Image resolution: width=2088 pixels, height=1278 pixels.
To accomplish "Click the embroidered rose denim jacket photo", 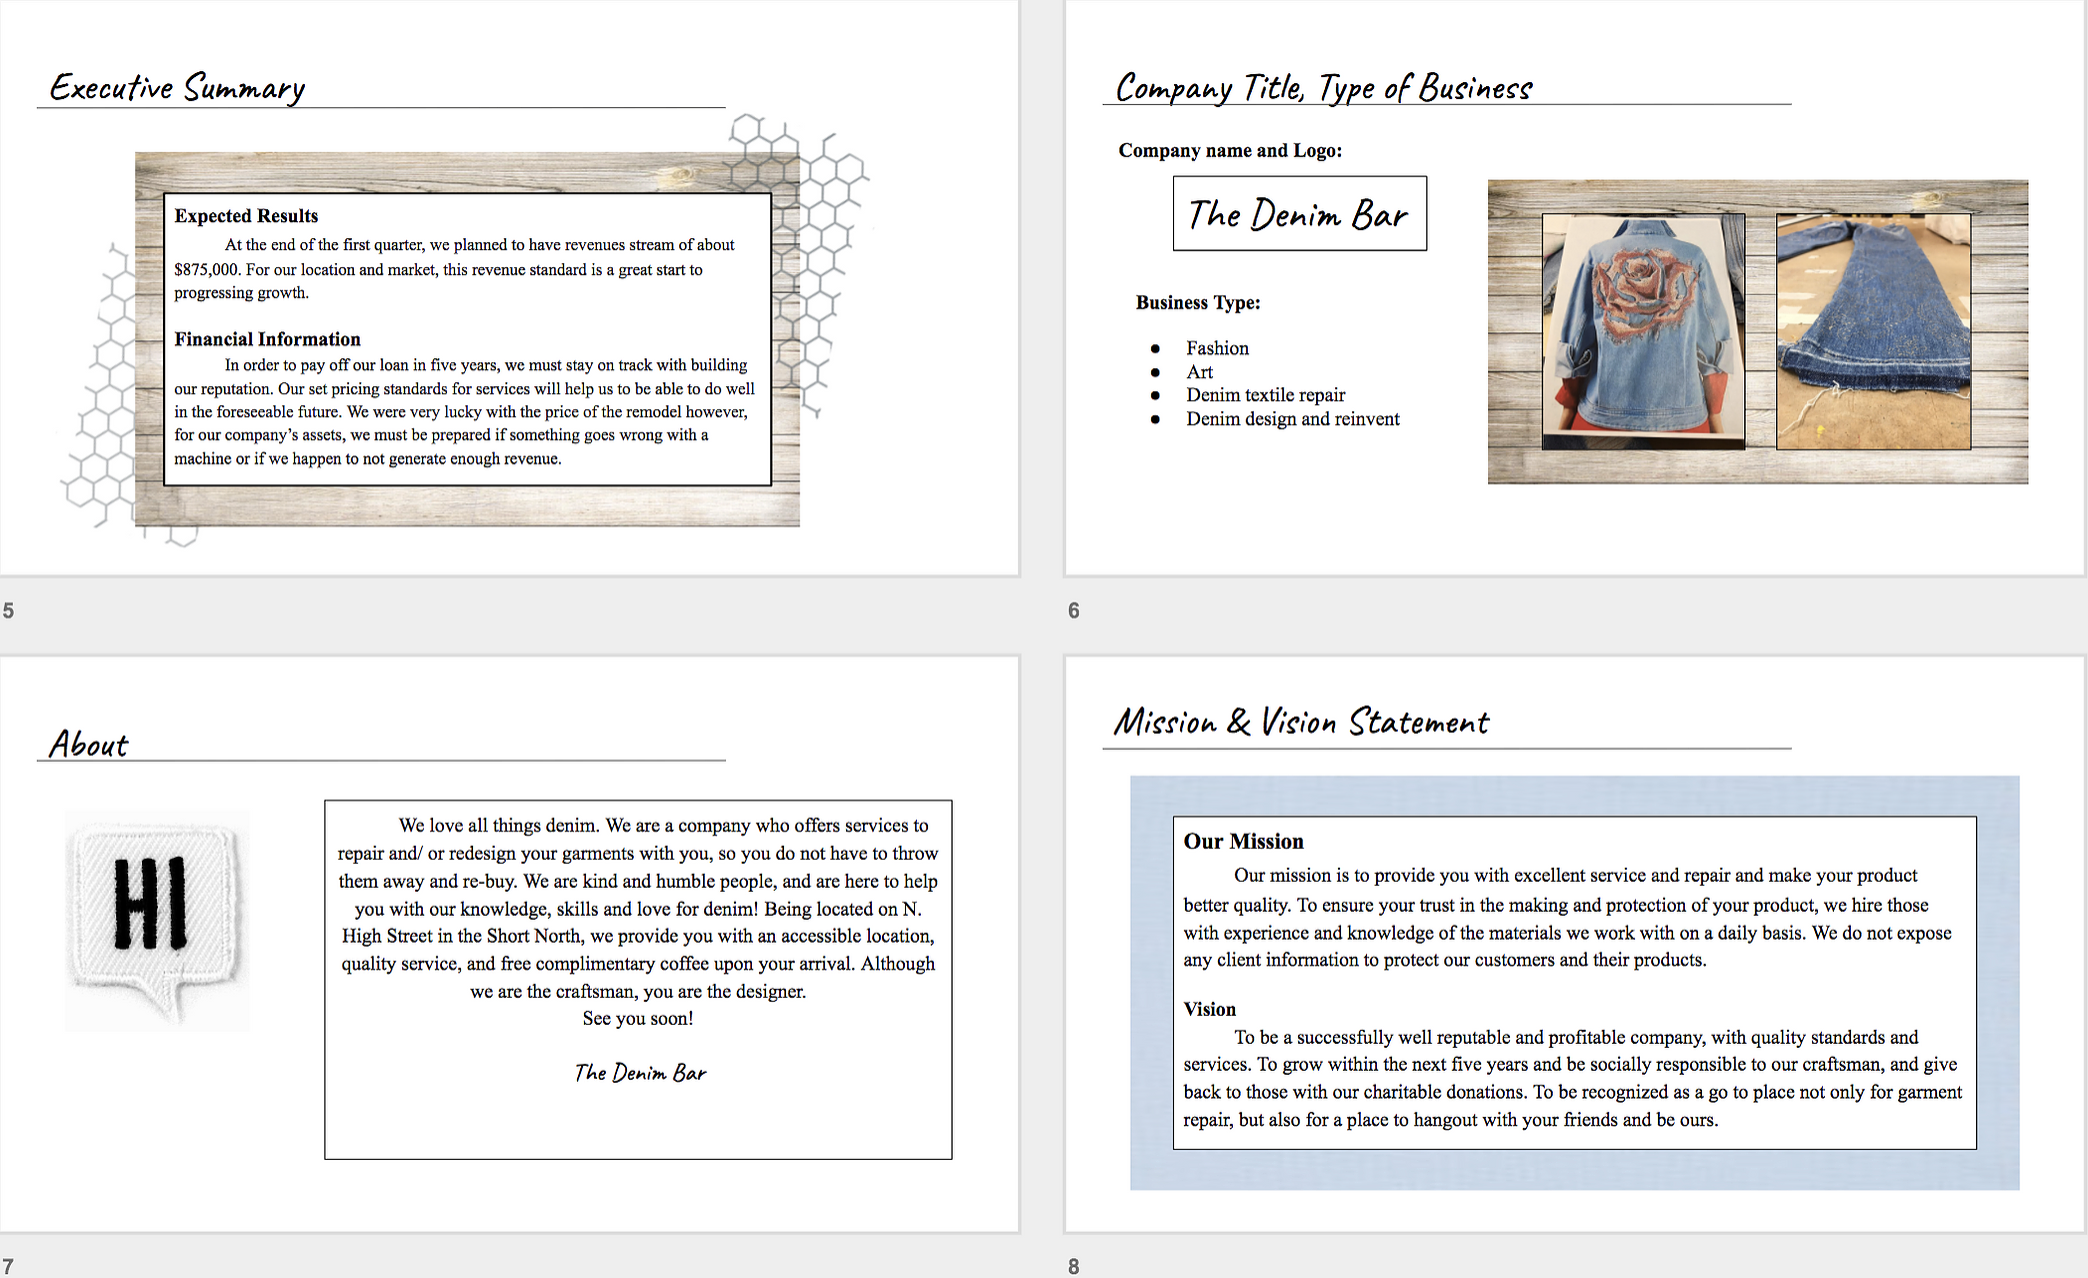I will (1643, 331).
